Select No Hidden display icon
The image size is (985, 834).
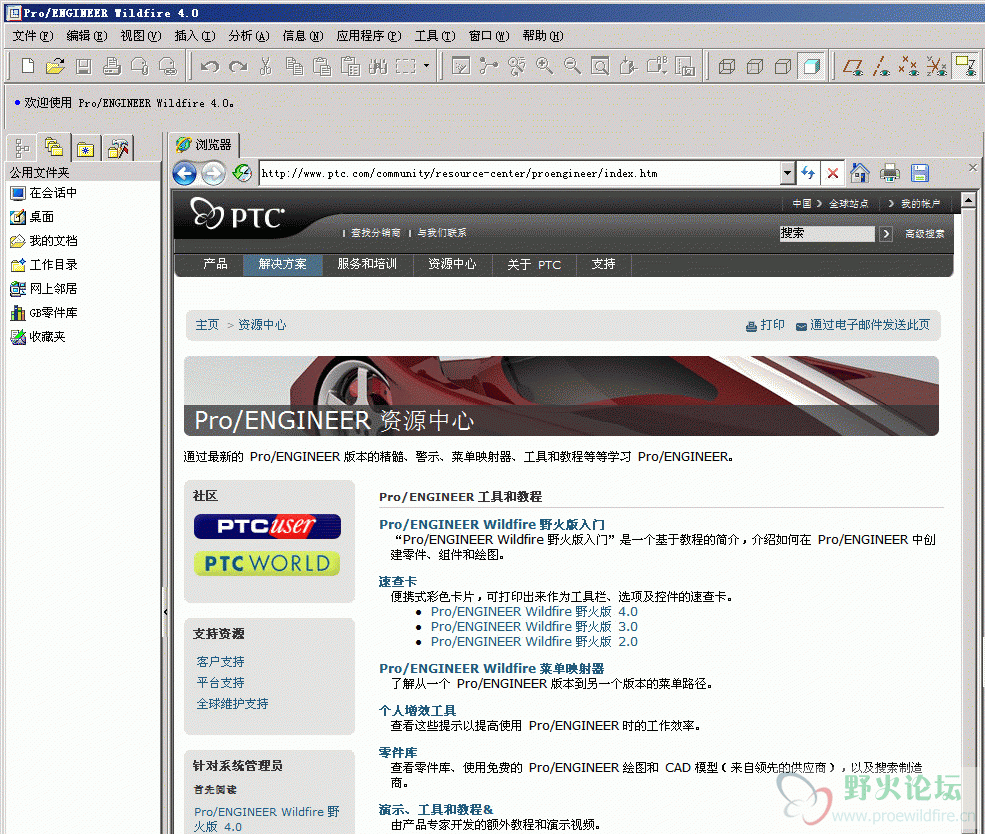coord(783,66)
